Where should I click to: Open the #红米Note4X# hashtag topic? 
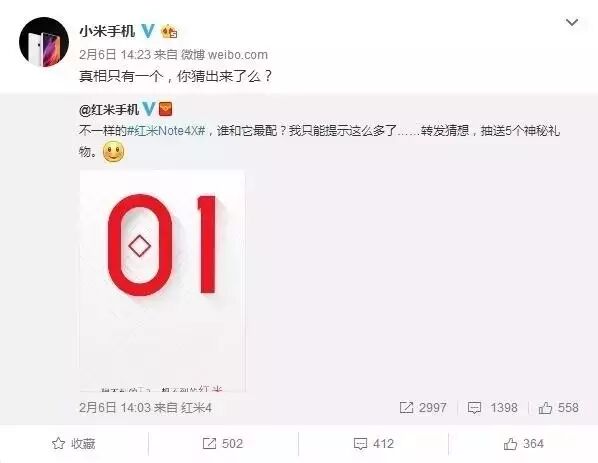(166, 131)
